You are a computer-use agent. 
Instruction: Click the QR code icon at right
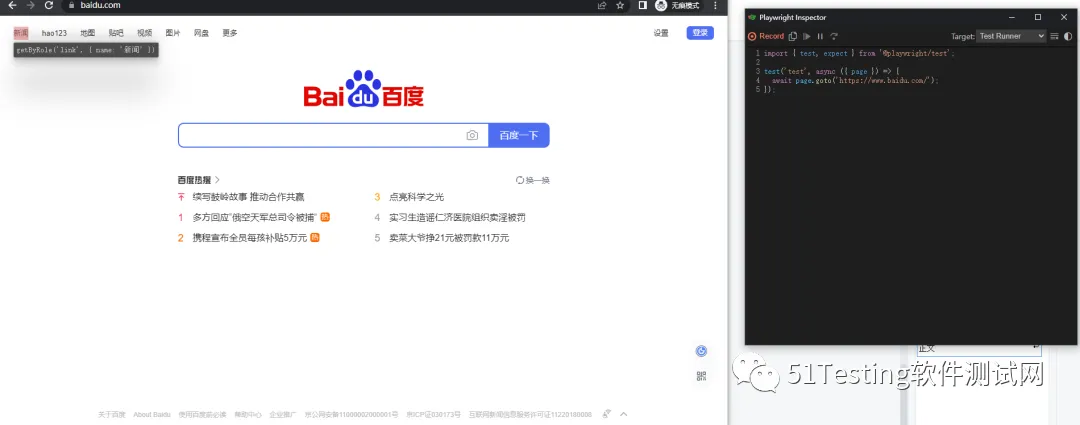point(702,376)
